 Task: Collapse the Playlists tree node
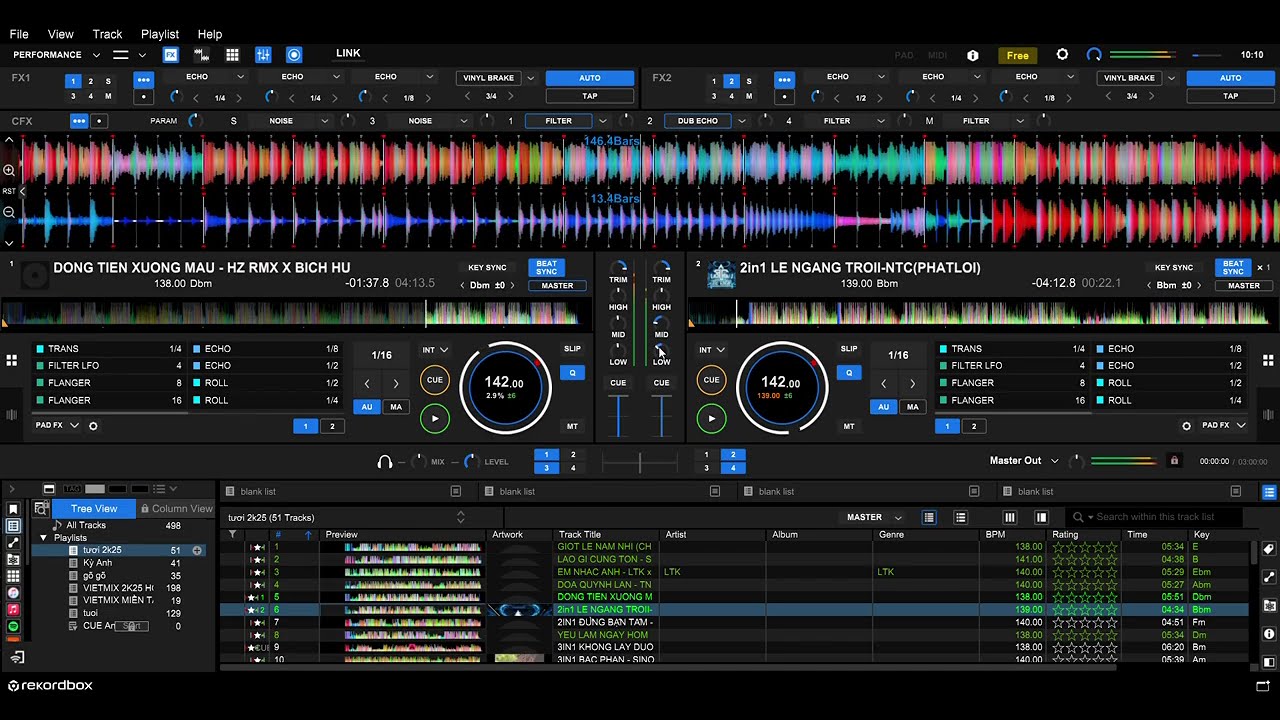click(x=43, y=538)
